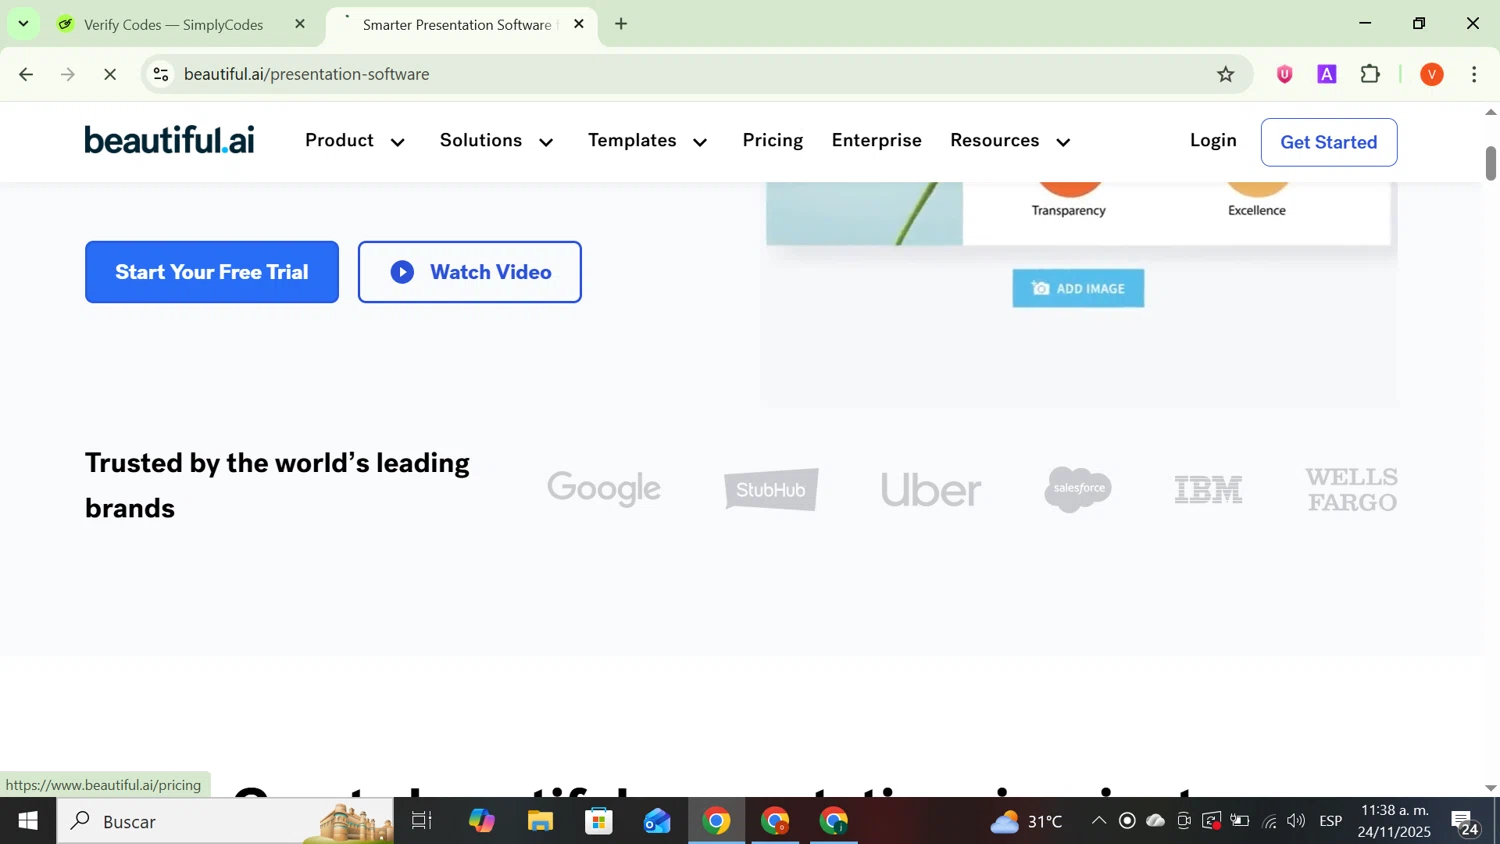The width and height of the screenshot is (1500, 844).
Task: Open the Solutions menu label
Action: point(481,140)
